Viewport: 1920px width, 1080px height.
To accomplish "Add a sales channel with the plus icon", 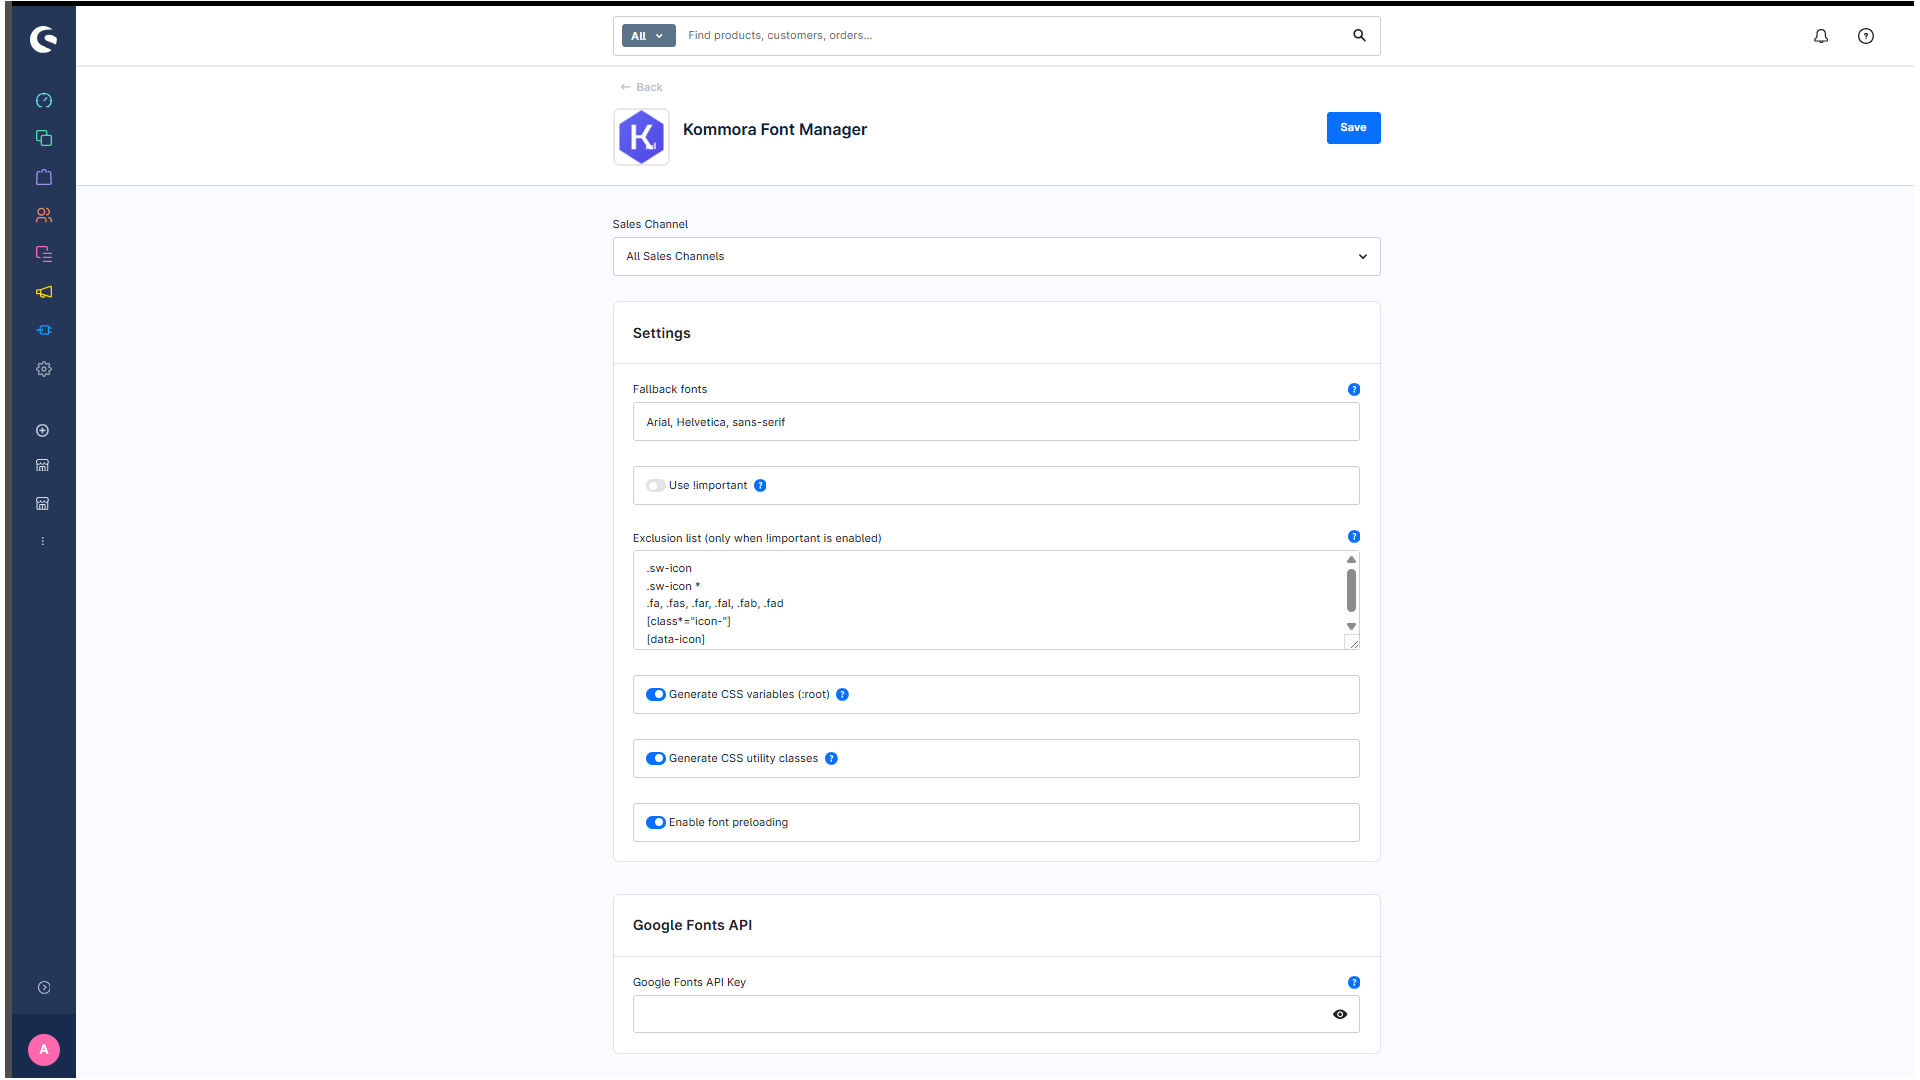I will (x=43, y=431).
